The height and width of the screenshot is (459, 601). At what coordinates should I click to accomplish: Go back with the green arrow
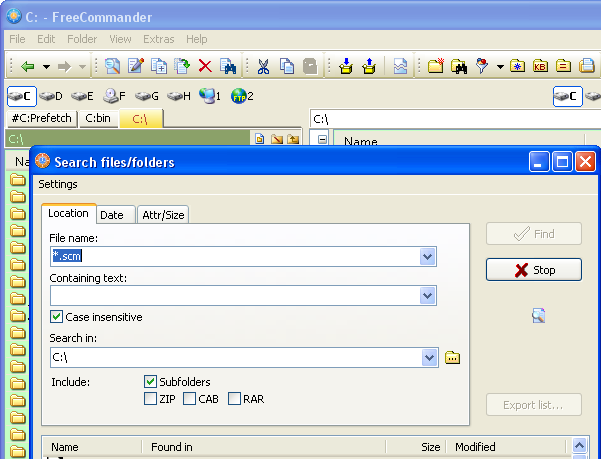[x=28, y=67]
